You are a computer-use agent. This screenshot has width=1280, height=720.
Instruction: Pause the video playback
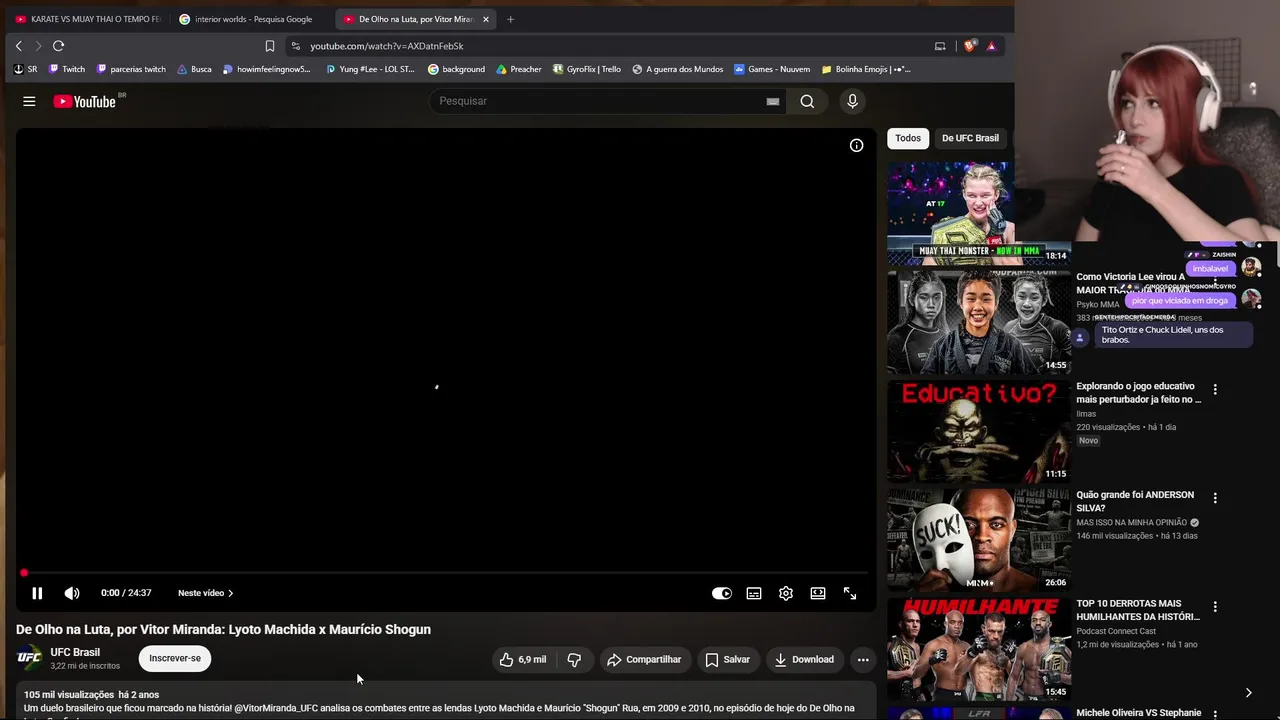[37, 593]
